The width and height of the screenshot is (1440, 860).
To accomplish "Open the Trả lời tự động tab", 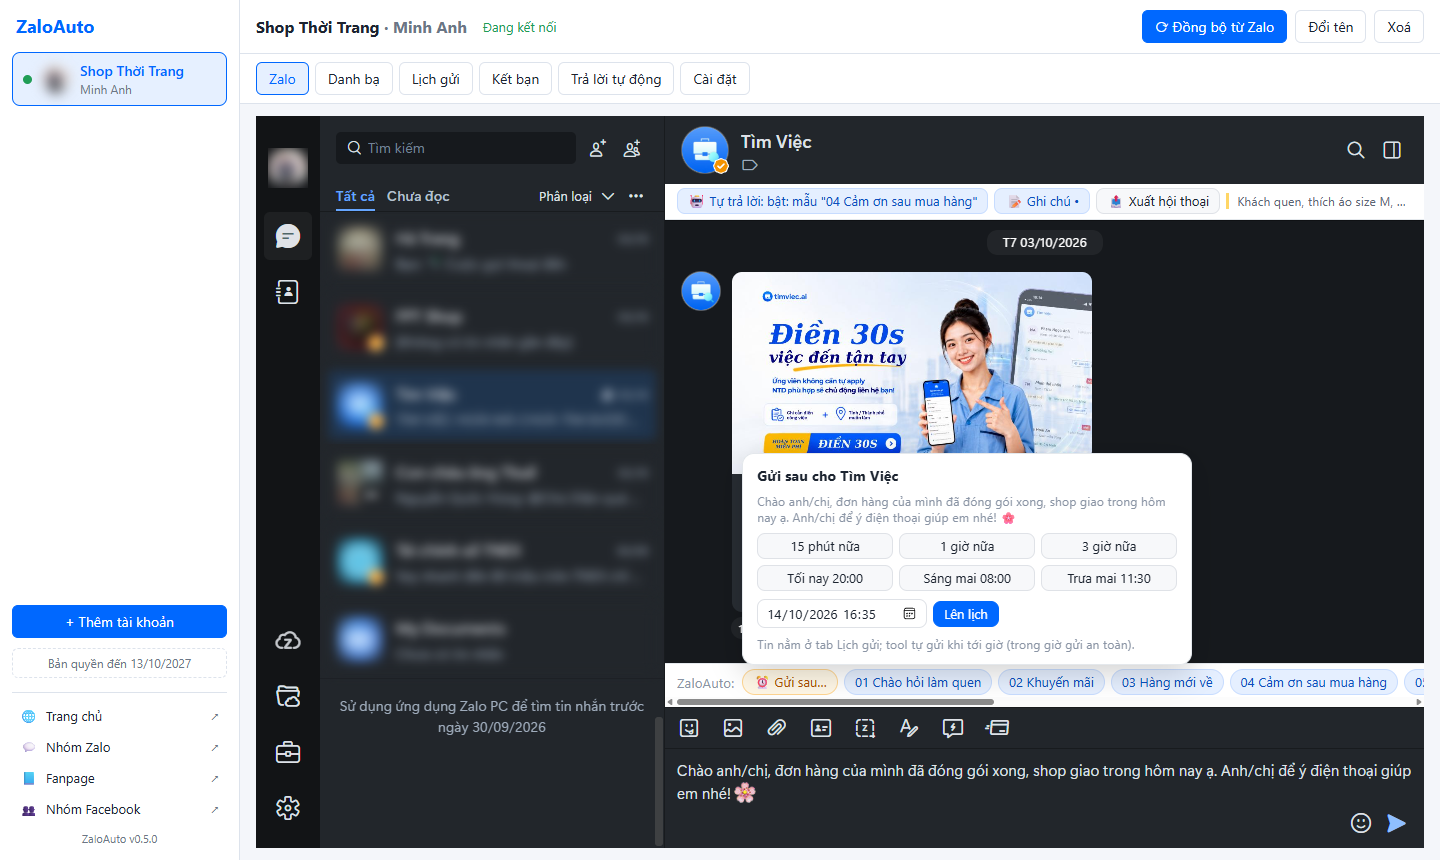I will pyautogui.click(x=616, y=79).
